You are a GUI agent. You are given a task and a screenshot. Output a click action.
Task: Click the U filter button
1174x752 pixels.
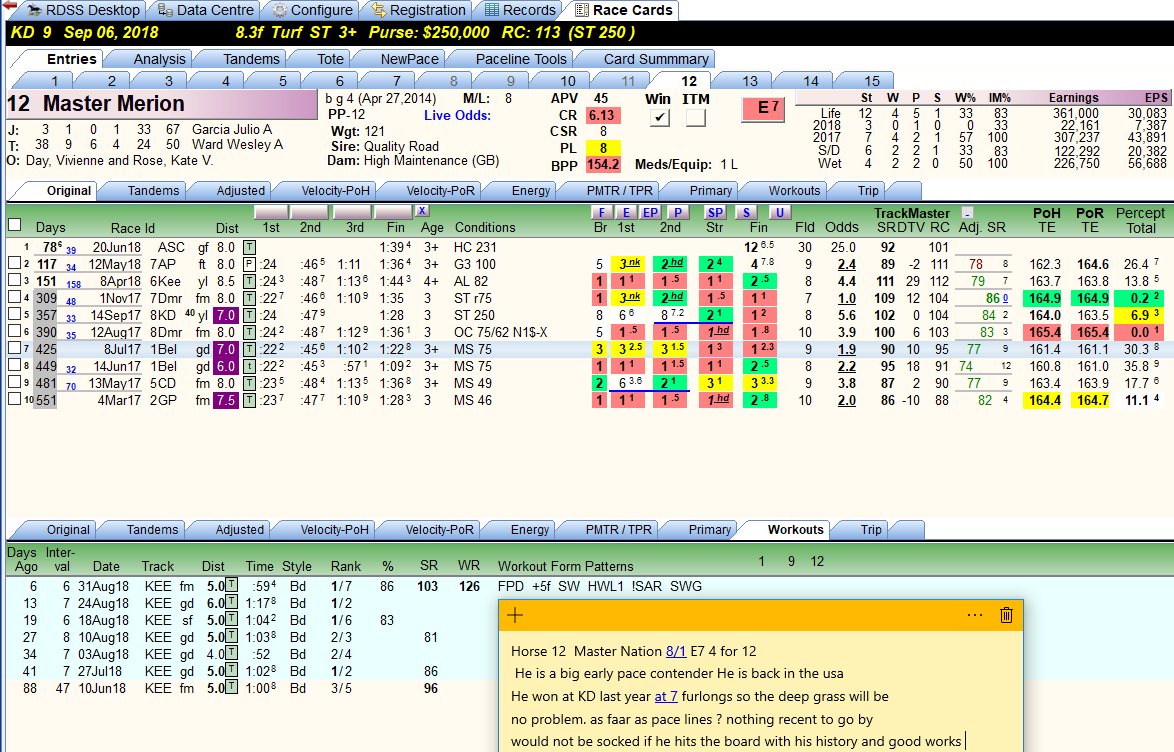779,213
